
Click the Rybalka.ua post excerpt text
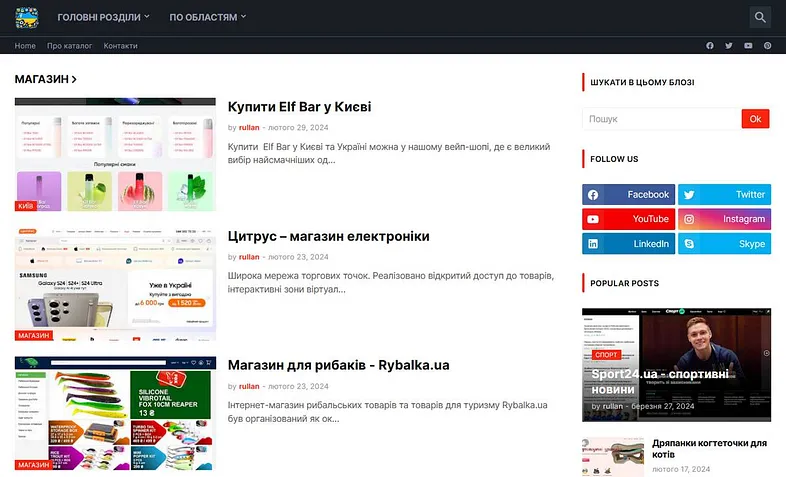coord(387,412)
